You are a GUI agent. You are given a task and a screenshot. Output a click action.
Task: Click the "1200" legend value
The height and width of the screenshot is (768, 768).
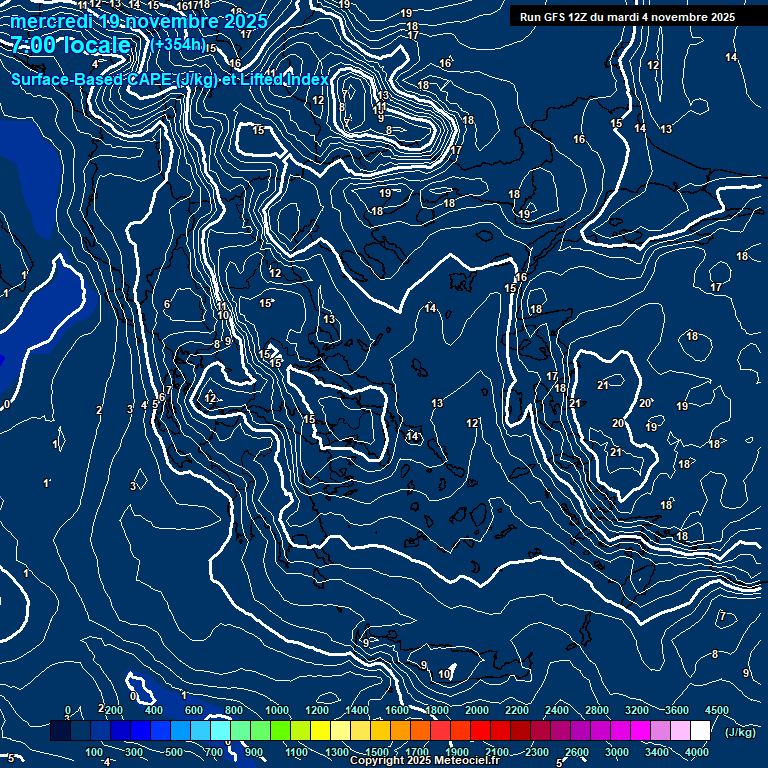click(317, 710)
